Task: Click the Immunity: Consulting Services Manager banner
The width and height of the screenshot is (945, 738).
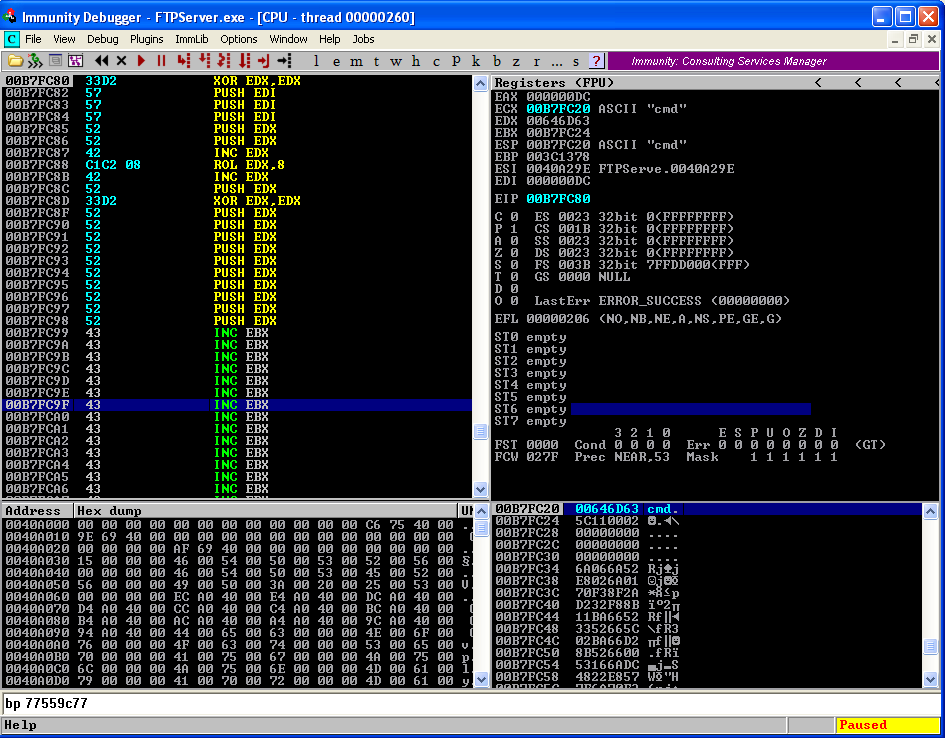Action: [x=773, y=61]
